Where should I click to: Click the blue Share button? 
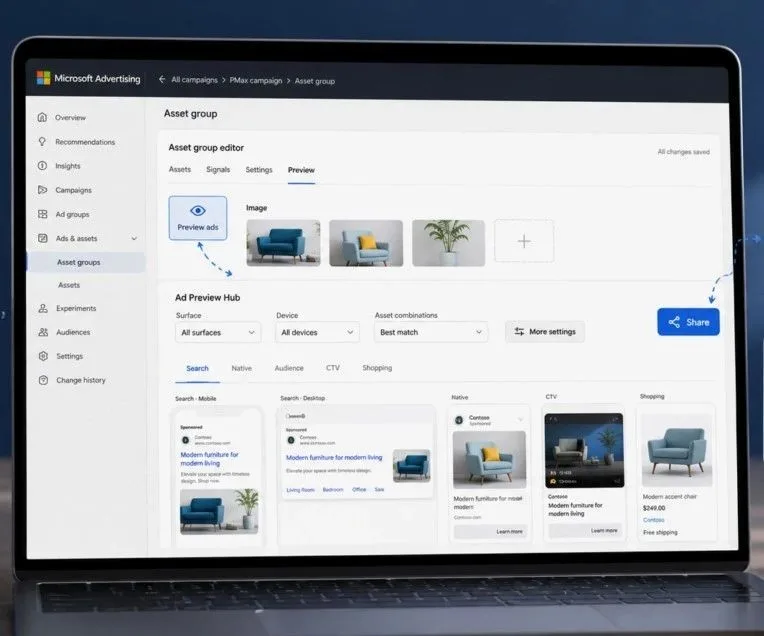(688, 322)
